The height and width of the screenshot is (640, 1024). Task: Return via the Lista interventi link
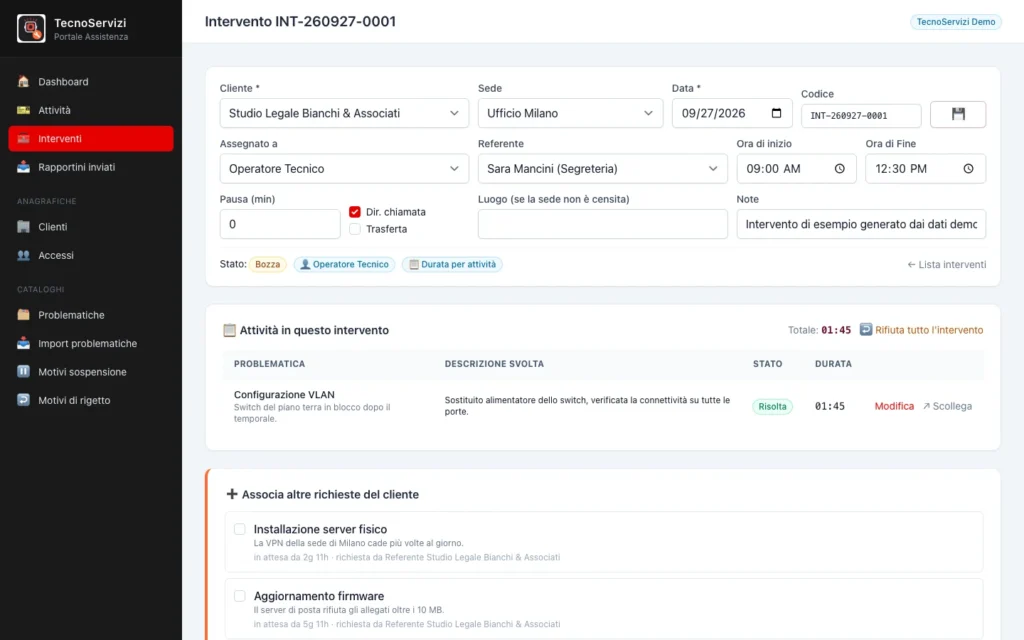pyautogui.click(x=946, y=264)
